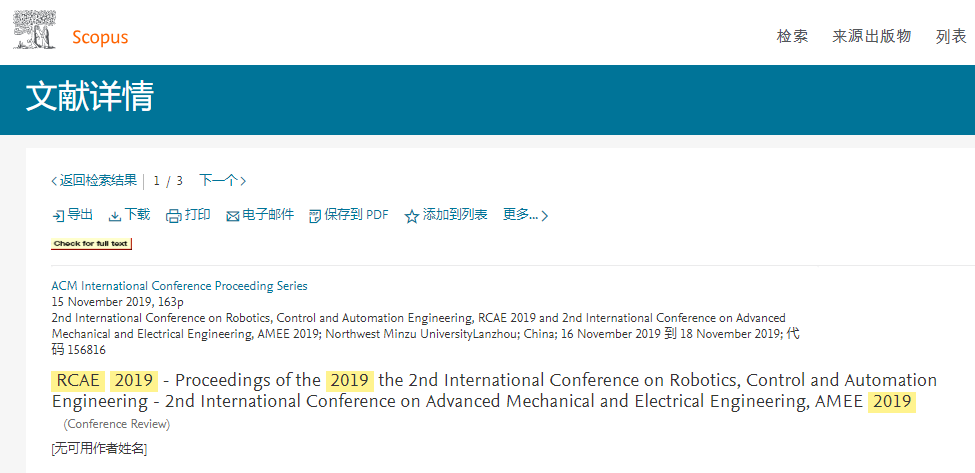975x473 pixels.
Task: Click the highlighted AMEE 2019 year
Action: 892,402
